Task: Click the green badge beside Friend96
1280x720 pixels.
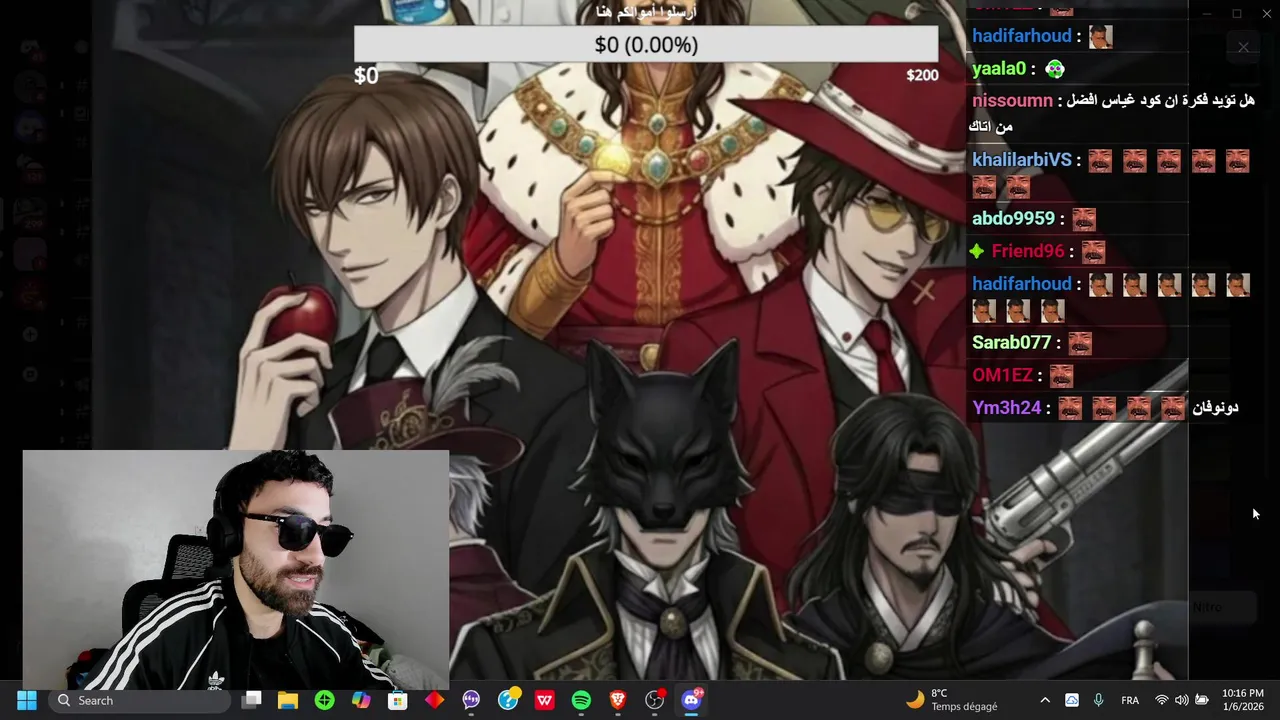Action: [978, 251]
